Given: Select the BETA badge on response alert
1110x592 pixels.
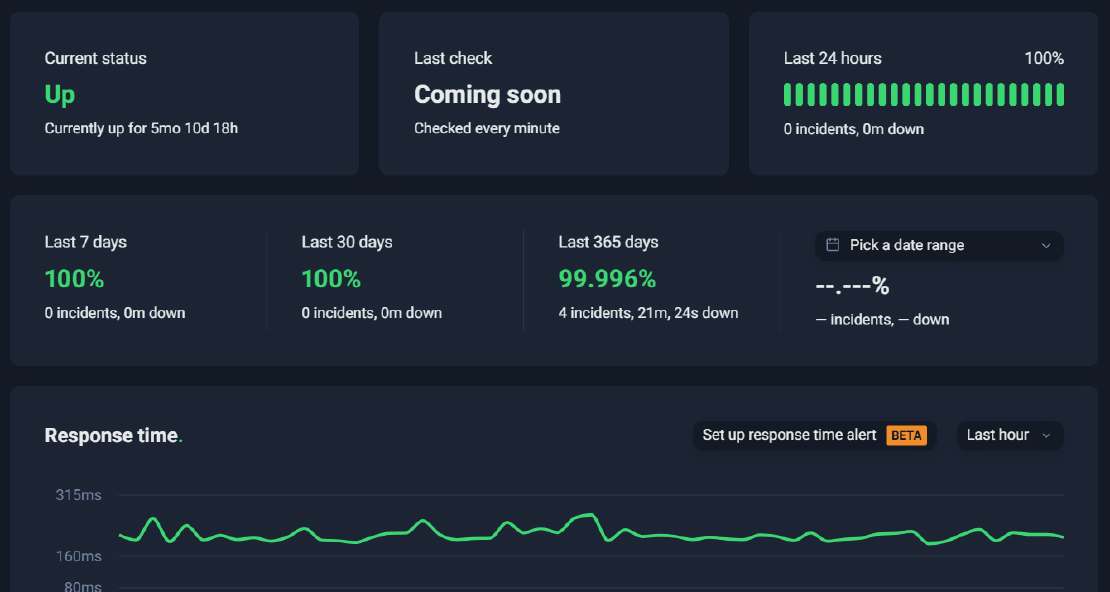Looking at the screenshot, I should tap(907, 435).
